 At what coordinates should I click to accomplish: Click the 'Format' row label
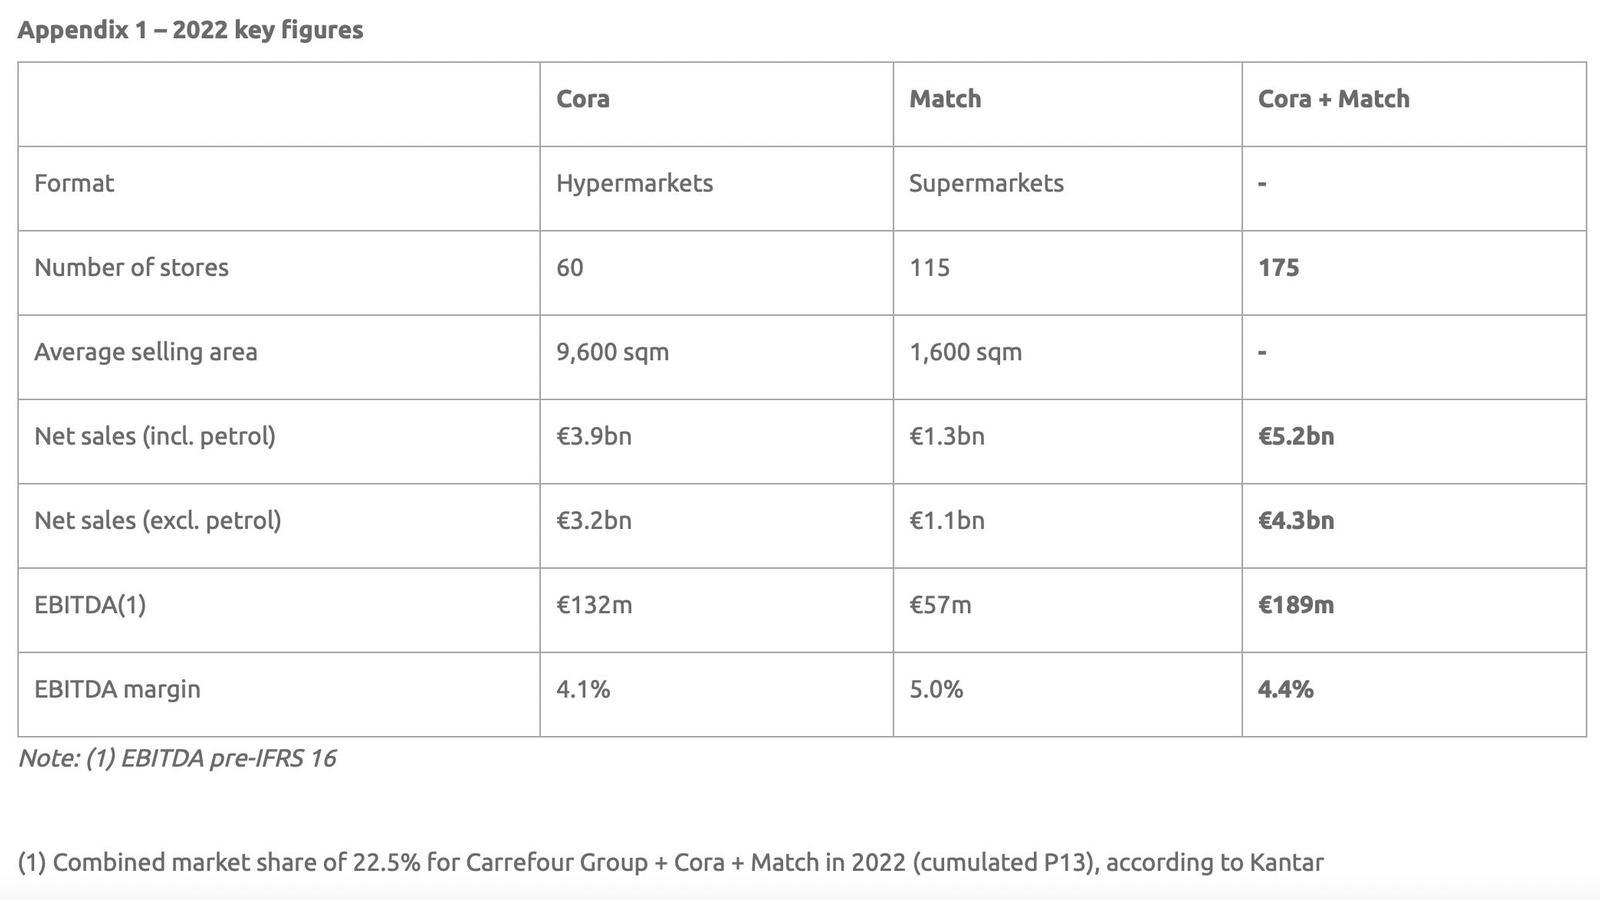pyautogui.click(x=74, y=183)
